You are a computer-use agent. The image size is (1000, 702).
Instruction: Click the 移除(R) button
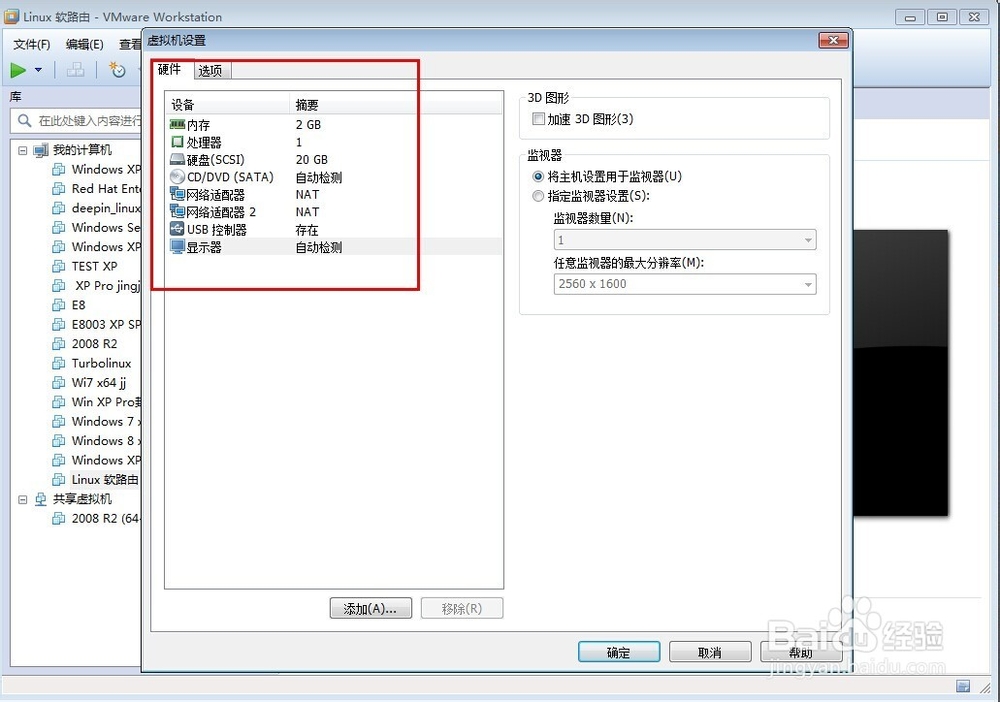pos(462,608)
